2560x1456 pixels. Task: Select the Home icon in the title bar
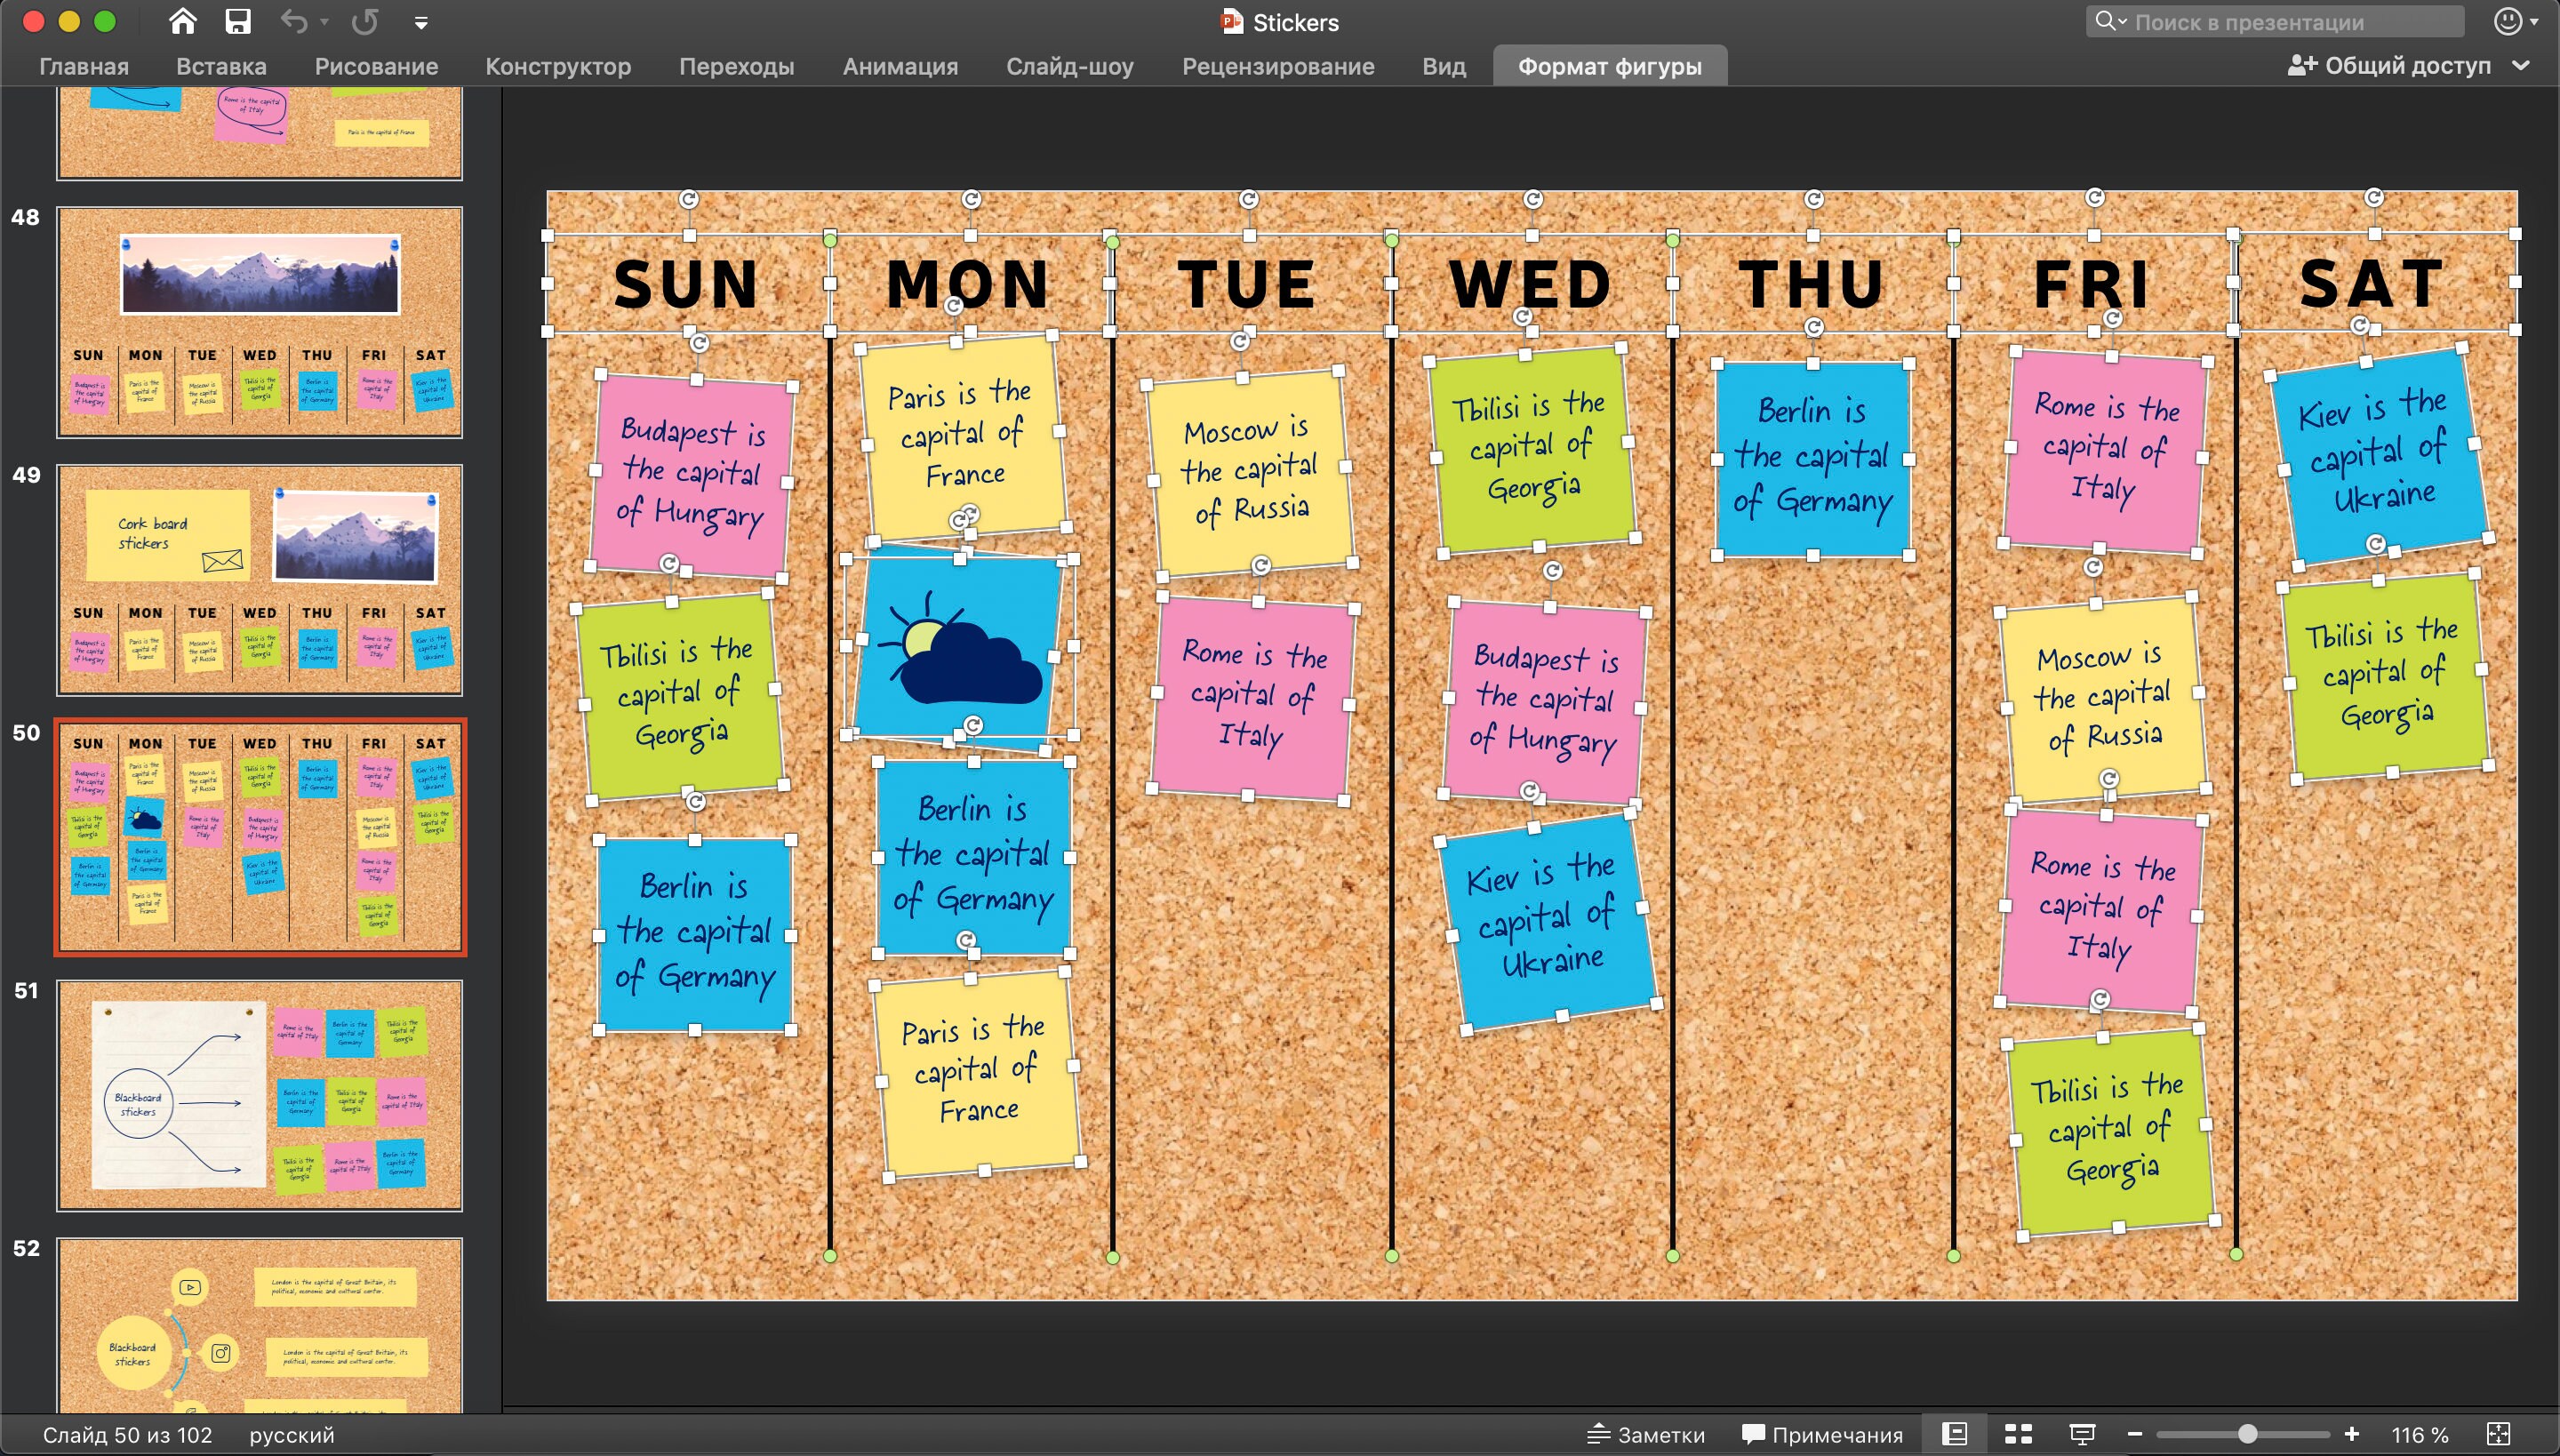tap(183, 21)
